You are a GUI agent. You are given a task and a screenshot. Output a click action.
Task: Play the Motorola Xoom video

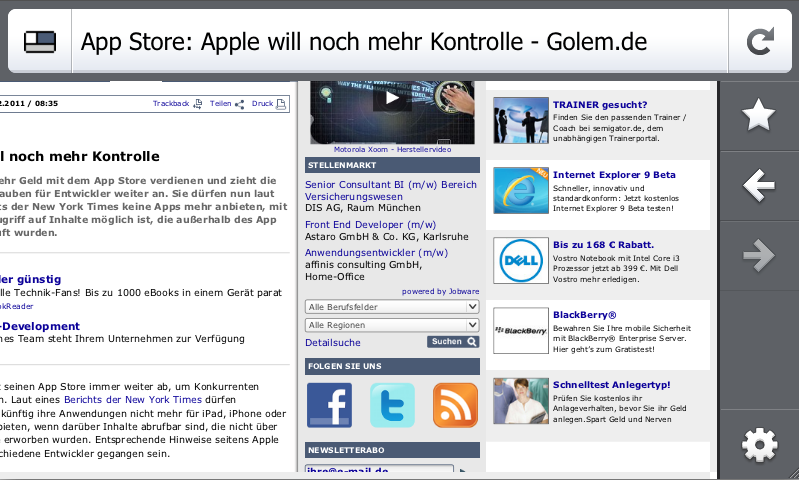point(392,98)
